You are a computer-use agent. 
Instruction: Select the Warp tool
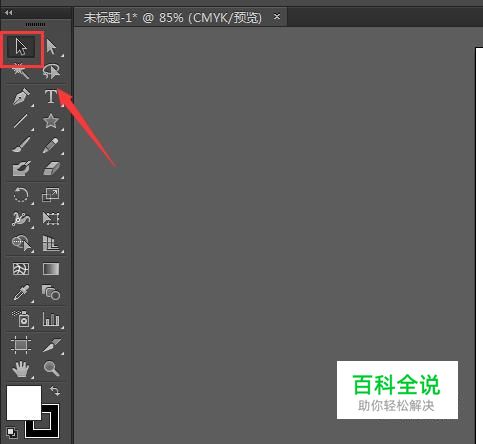tap(21, 219)
